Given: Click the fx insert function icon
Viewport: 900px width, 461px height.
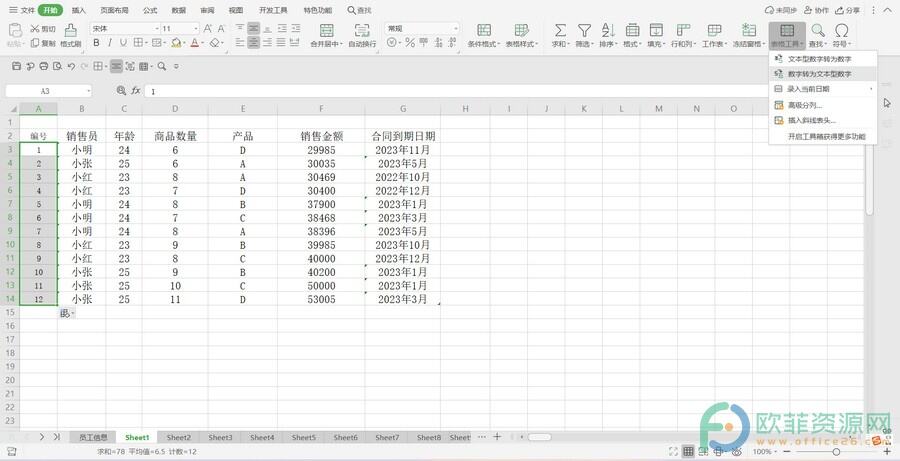Looking at the screenshot, I should (x=135, y=91).
